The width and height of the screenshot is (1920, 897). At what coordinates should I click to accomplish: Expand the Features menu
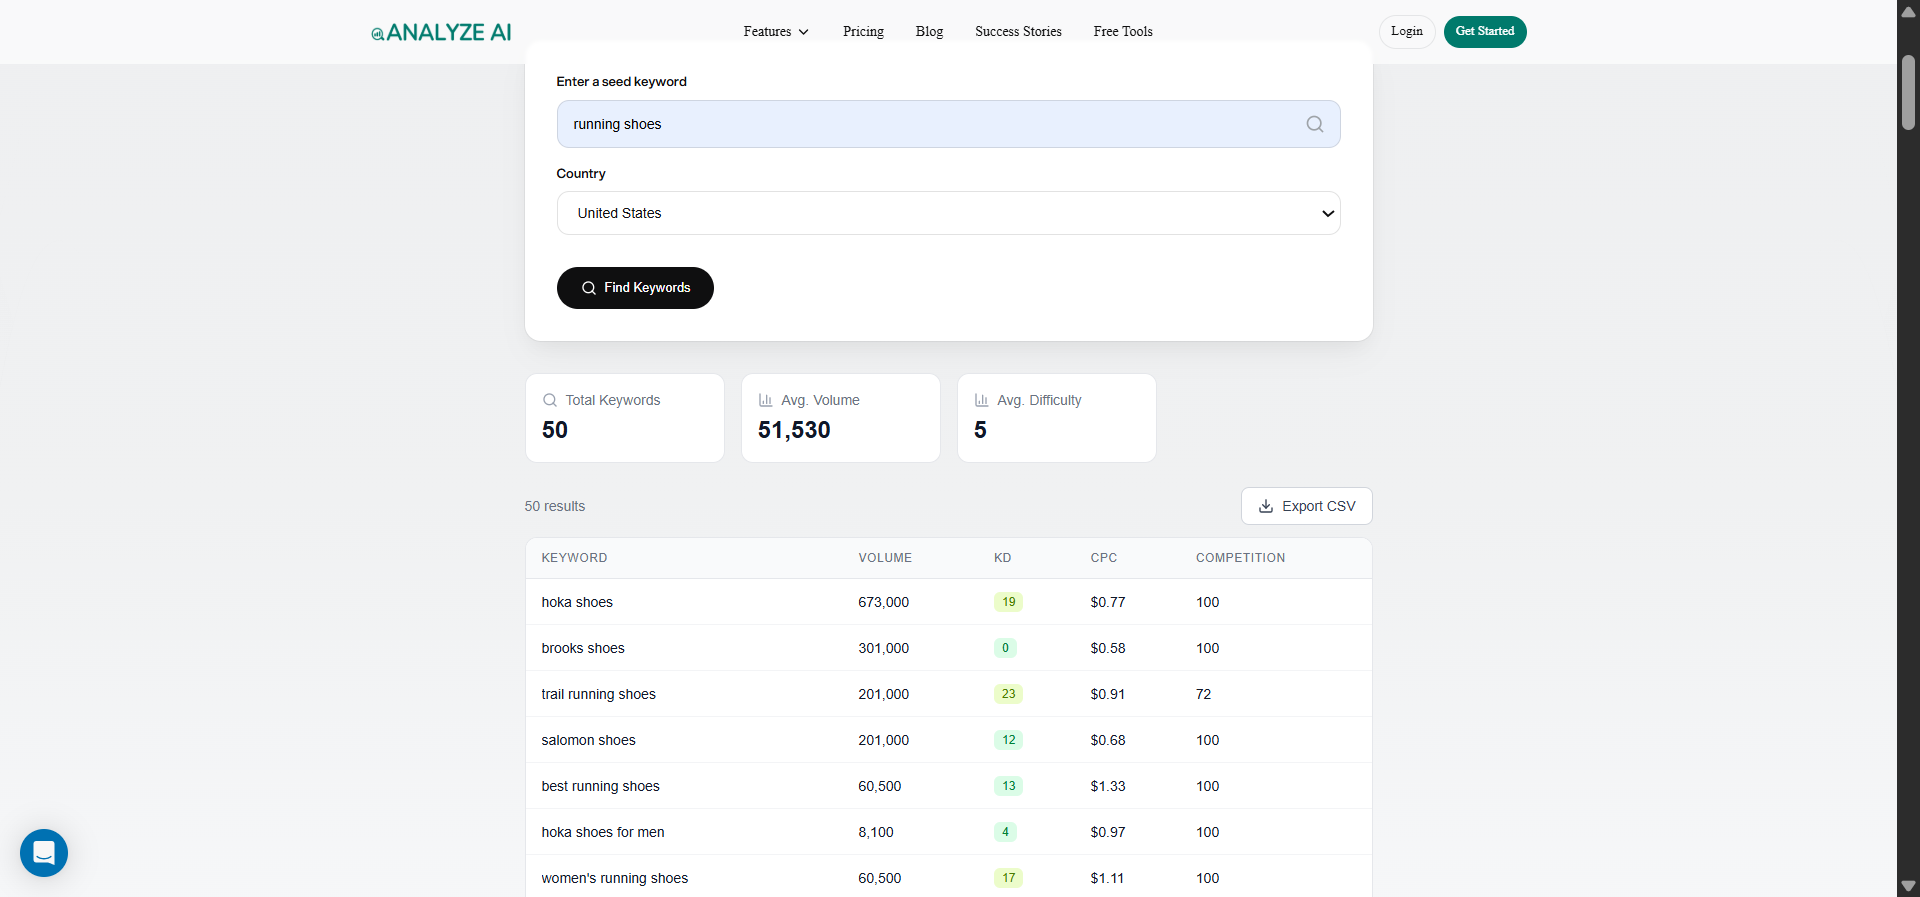tap(776, 32)
